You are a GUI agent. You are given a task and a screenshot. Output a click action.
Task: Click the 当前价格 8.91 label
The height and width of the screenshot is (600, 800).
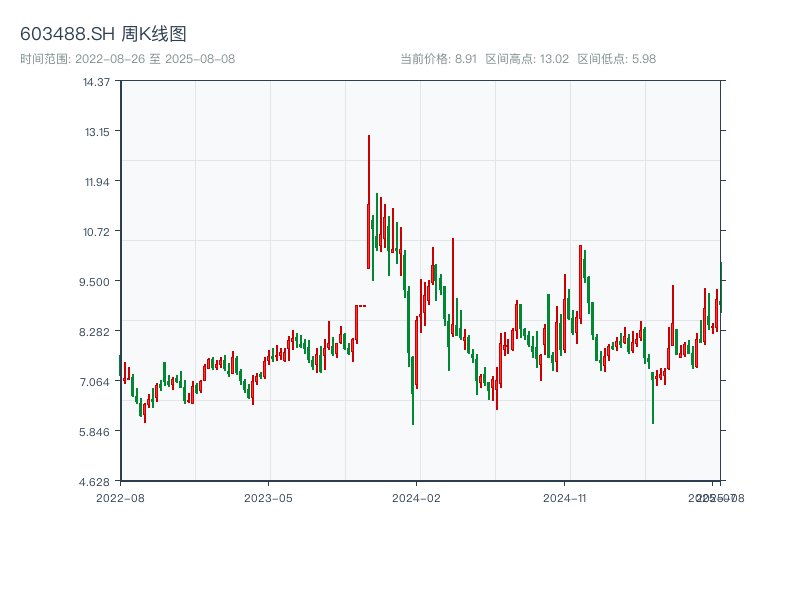click(x=438, y=59)
